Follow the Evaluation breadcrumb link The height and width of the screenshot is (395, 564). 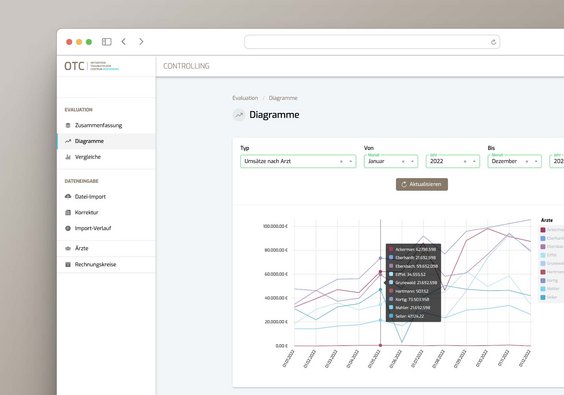point(245,98)
